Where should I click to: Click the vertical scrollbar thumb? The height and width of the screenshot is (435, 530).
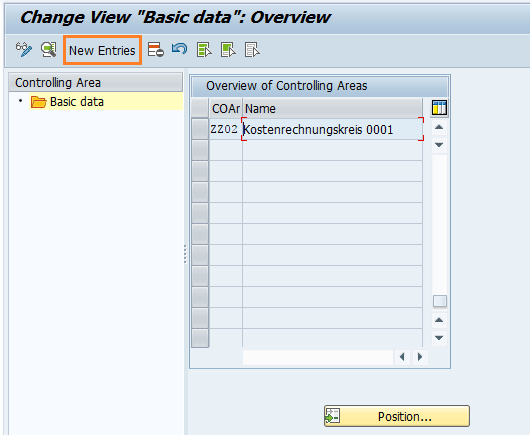pyautogui.click(x=439, y=301)
